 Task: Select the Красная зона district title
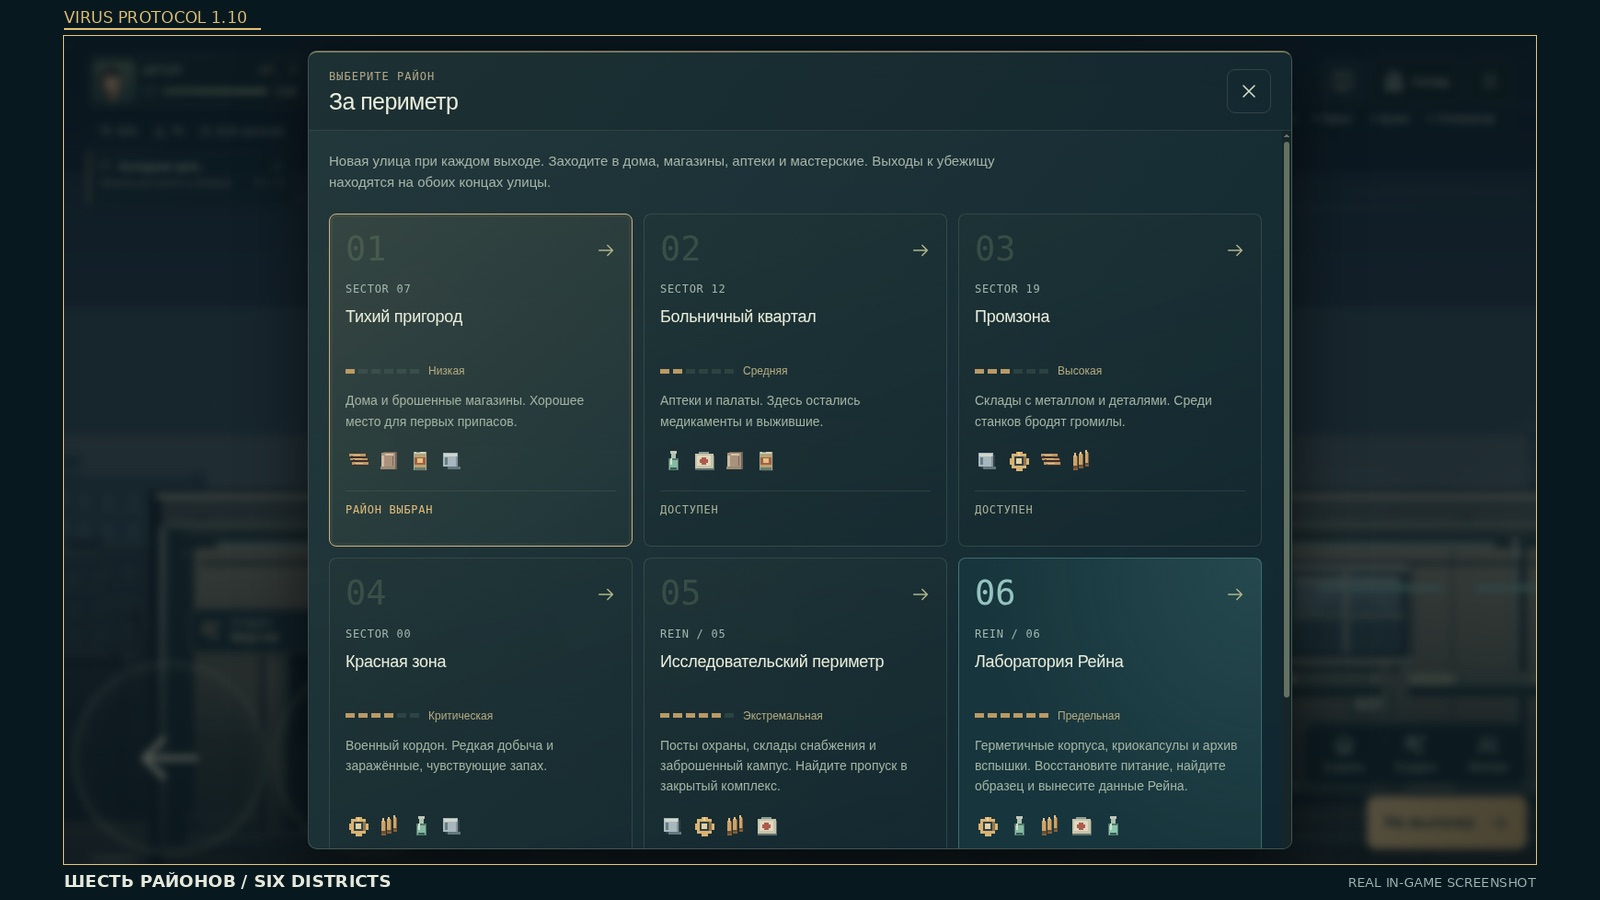click(x=396, y=661)
